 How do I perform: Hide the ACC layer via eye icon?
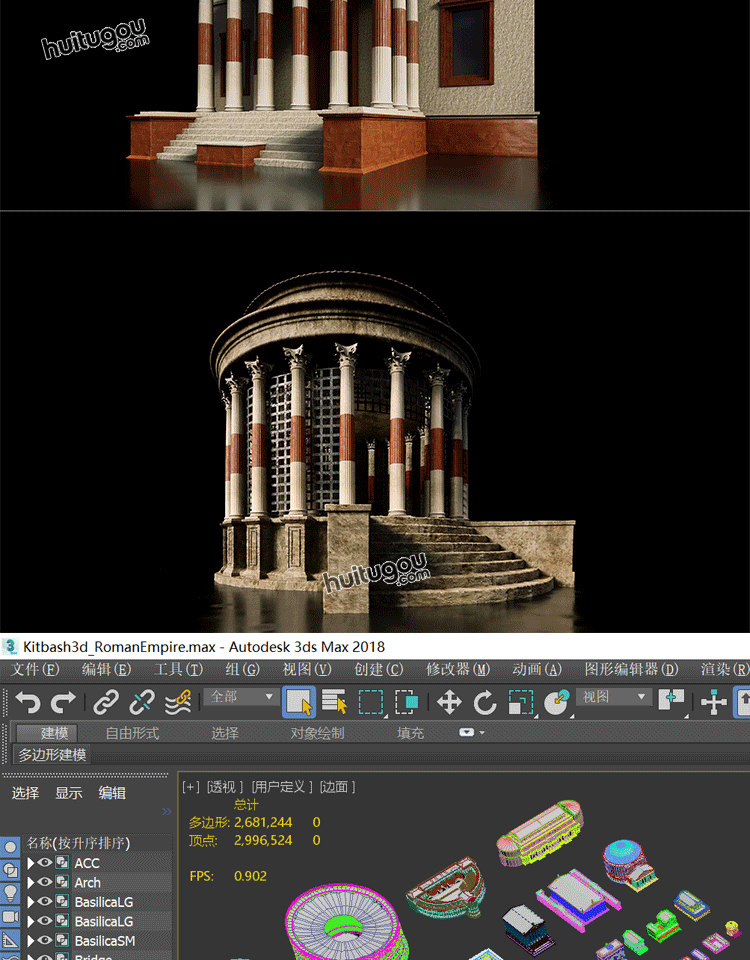tap(45, 863)
